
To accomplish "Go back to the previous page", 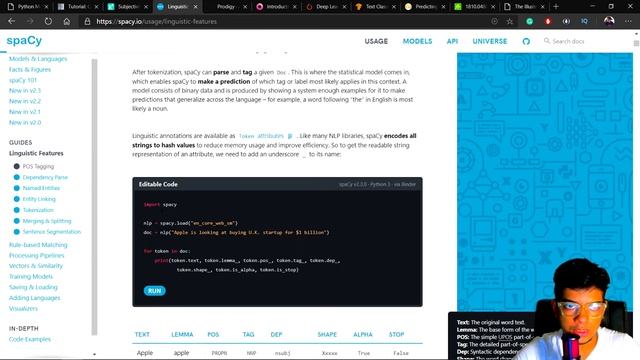I will point(11,21).
